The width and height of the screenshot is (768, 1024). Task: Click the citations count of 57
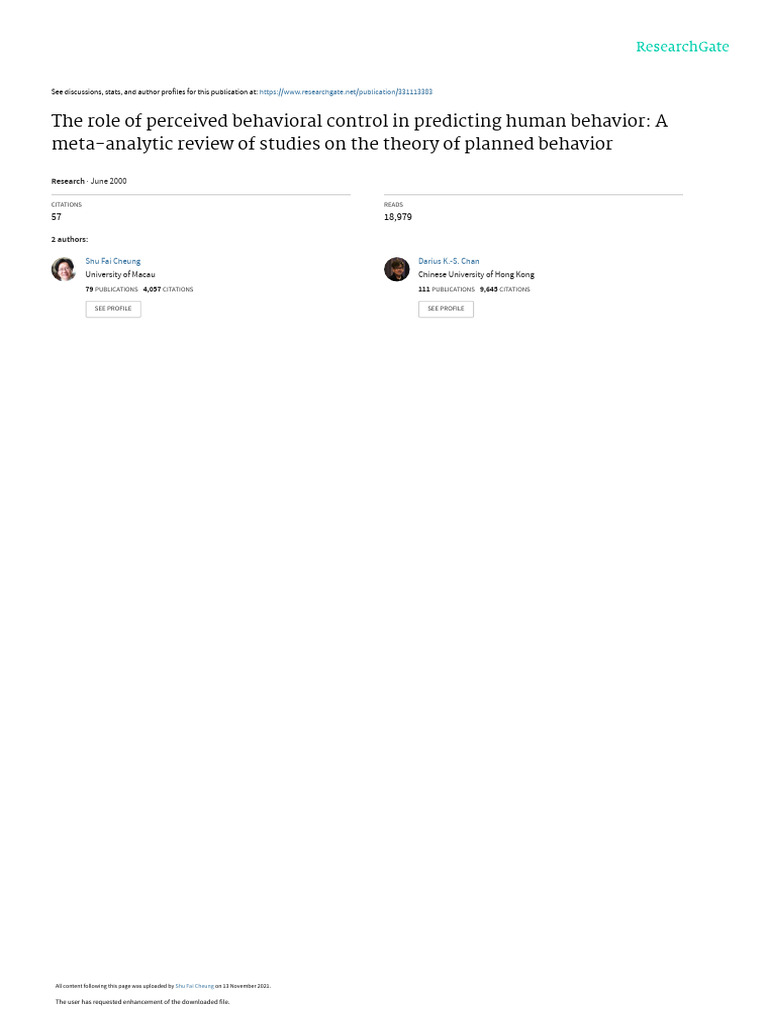[x=56, y=216]
